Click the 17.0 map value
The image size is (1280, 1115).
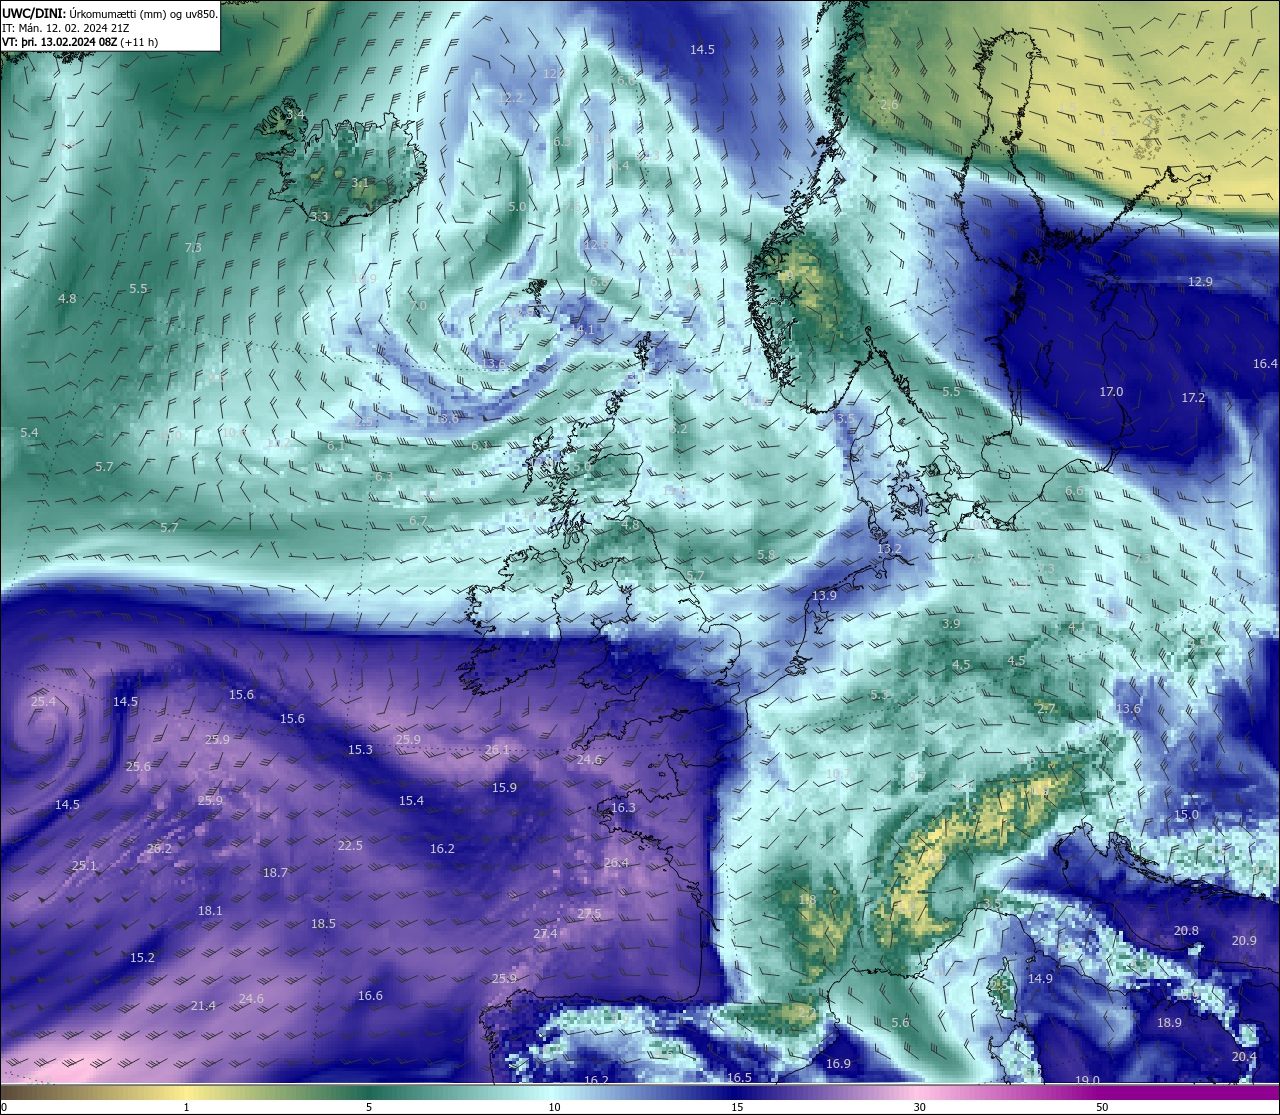(x=1111, y=391)
